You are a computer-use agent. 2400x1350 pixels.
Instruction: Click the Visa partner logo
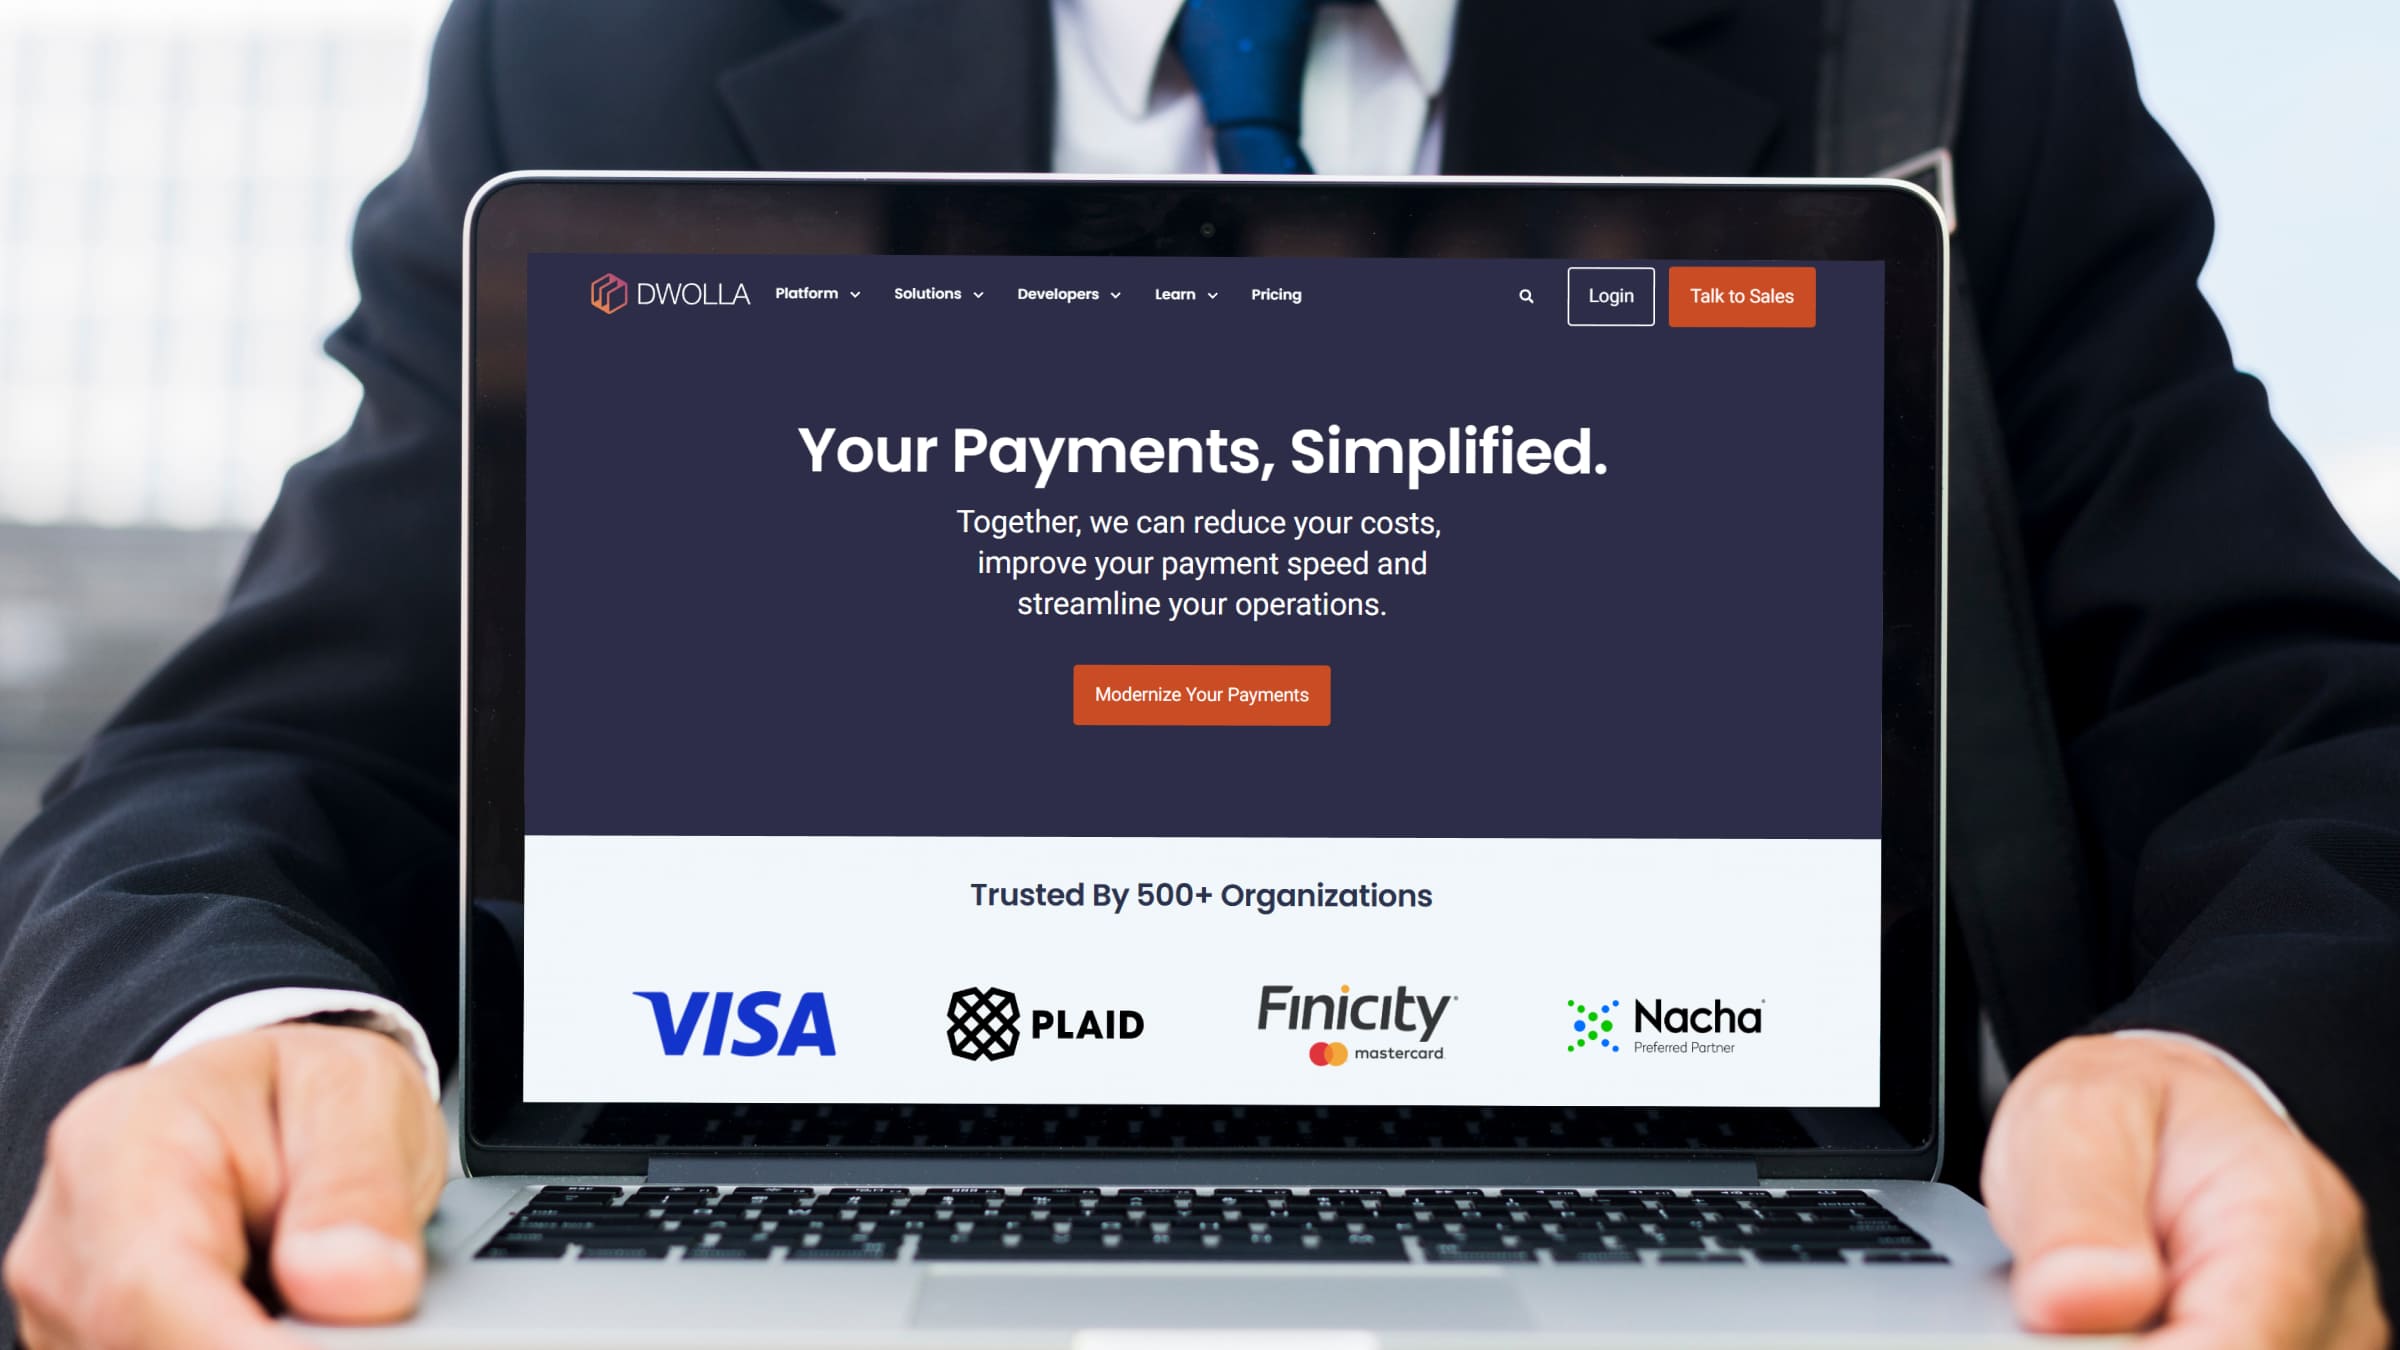[x=735, y=1020]
